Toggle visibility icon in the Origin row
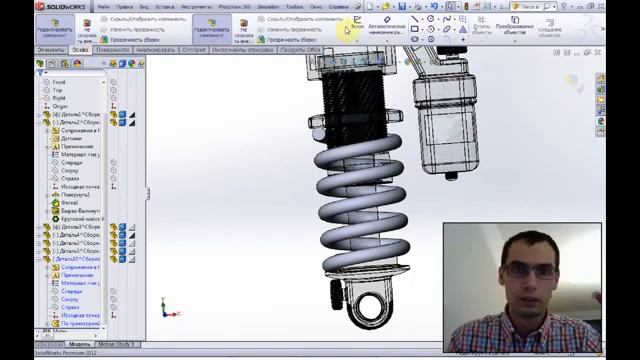This screenshot has width=640, height=360. point(113,106)
